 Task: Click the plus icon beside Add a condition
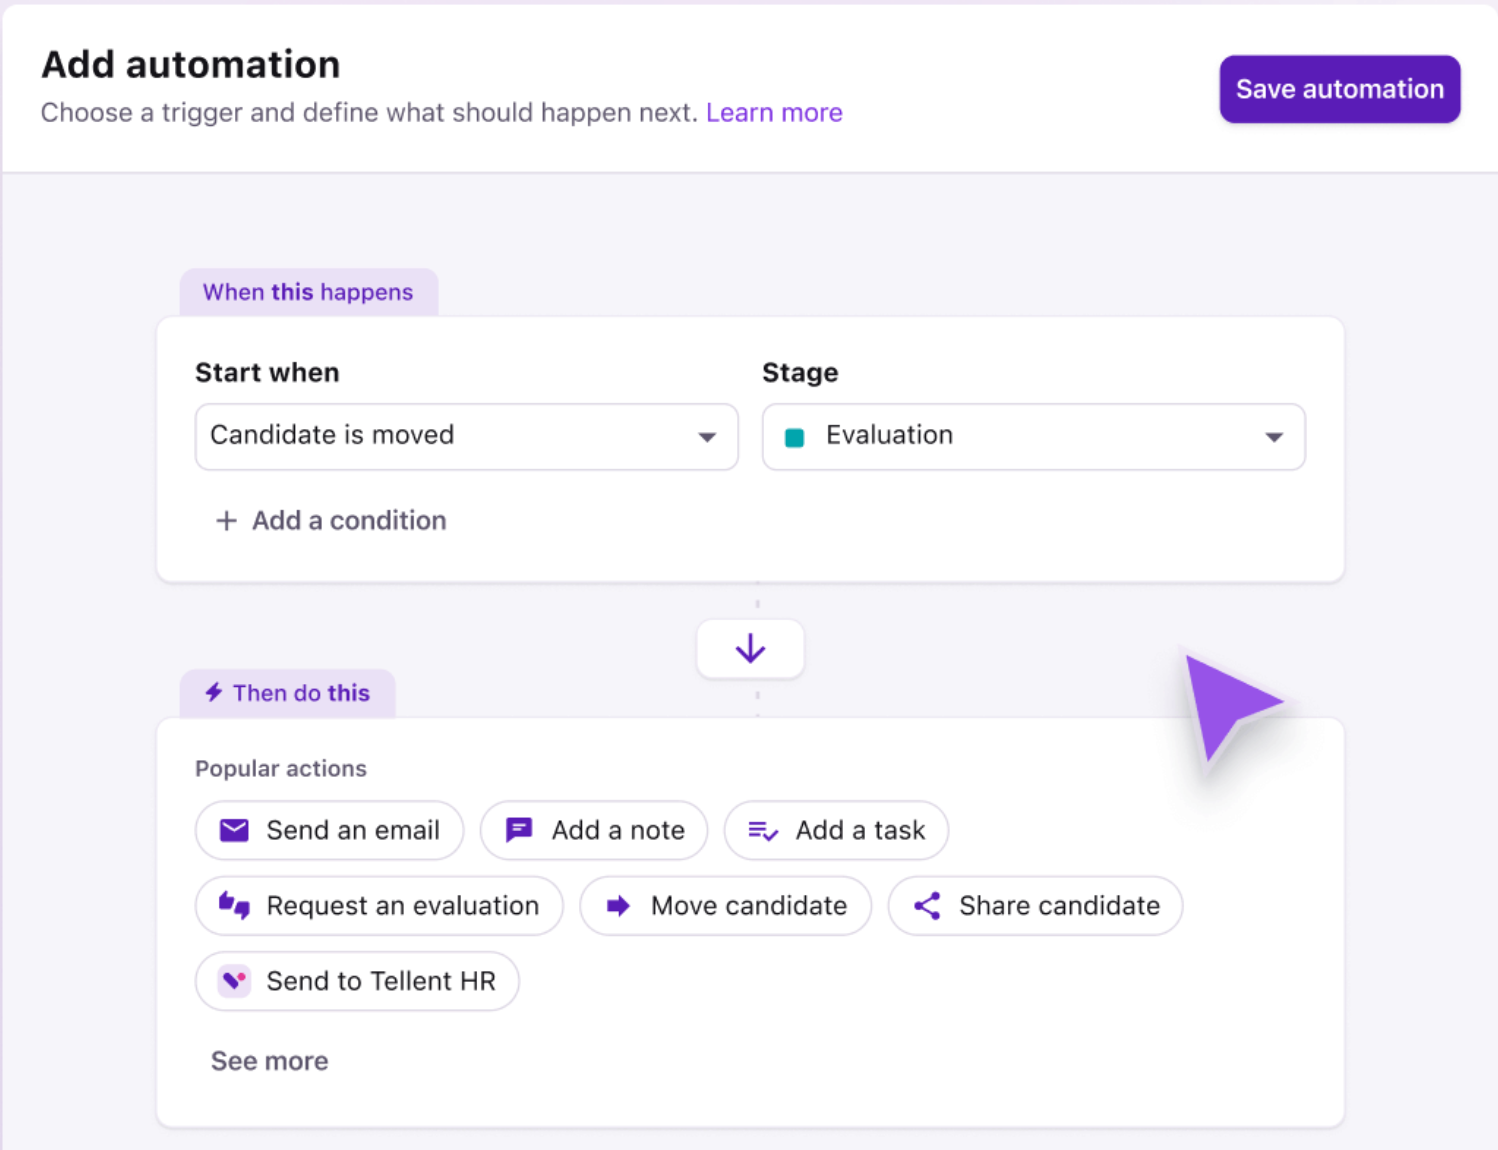tap(227, 521)
